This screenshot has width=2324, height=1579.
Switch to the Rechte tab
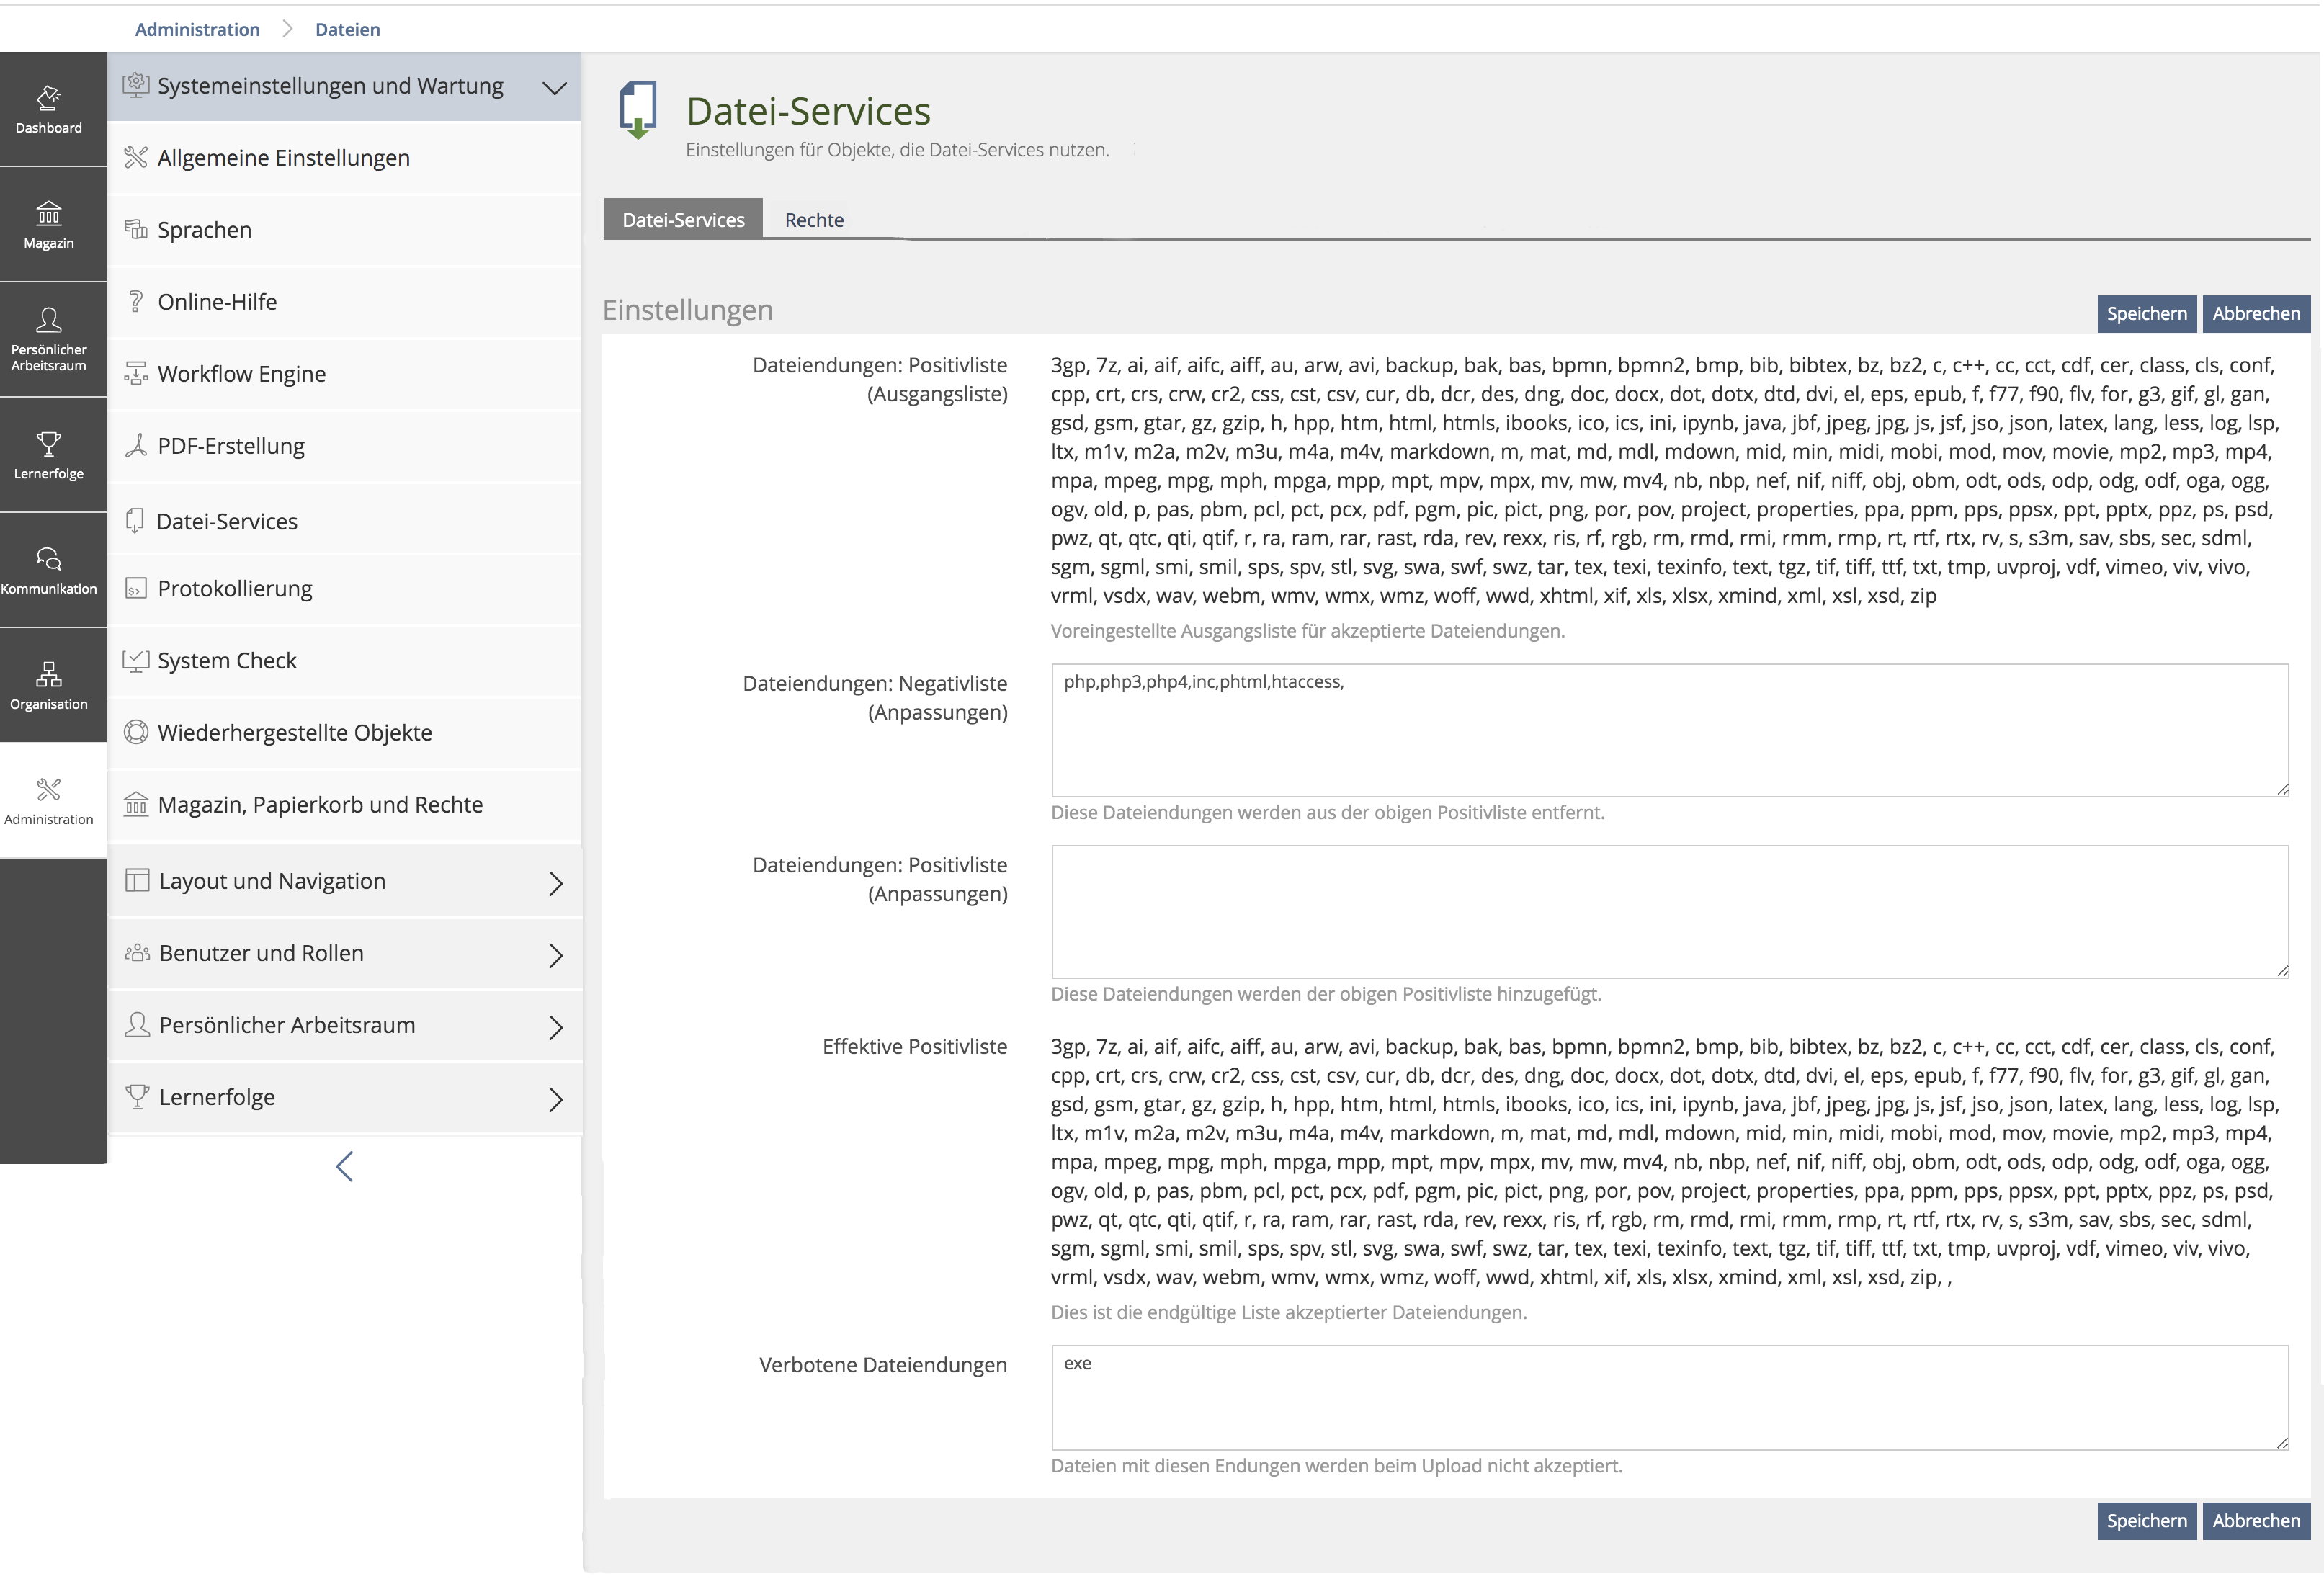[x=814, y=220]
